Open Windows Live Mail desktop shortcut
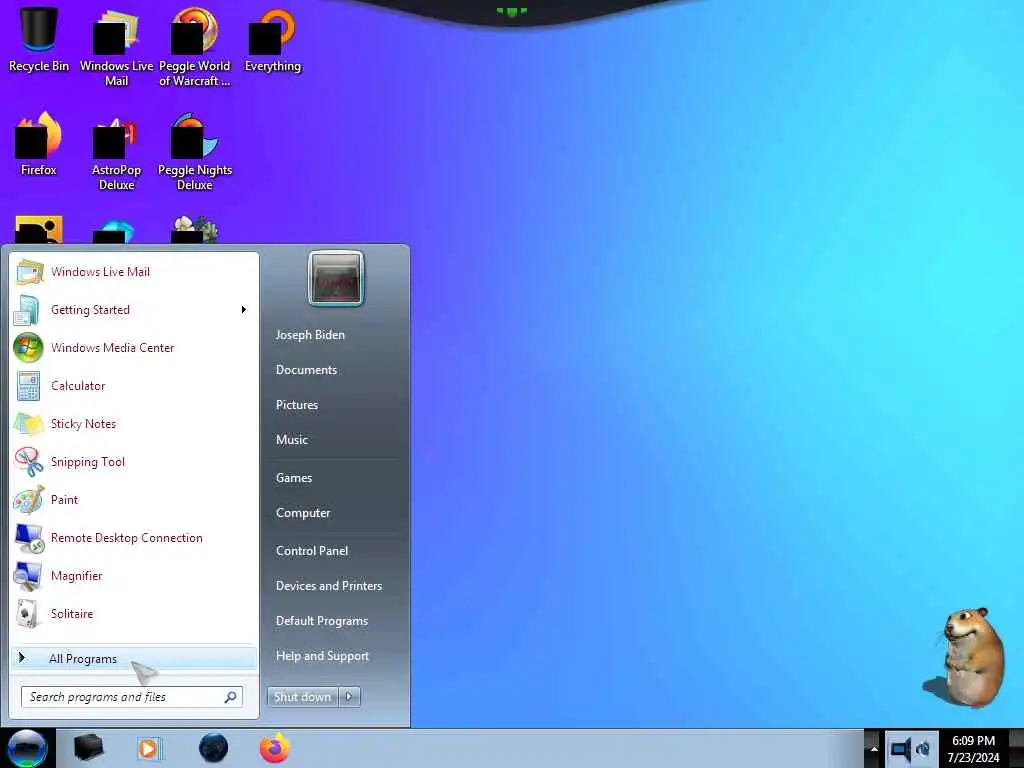Viewport: 1024px width, 768px height. pyautogui.click(x=116, y=46)
